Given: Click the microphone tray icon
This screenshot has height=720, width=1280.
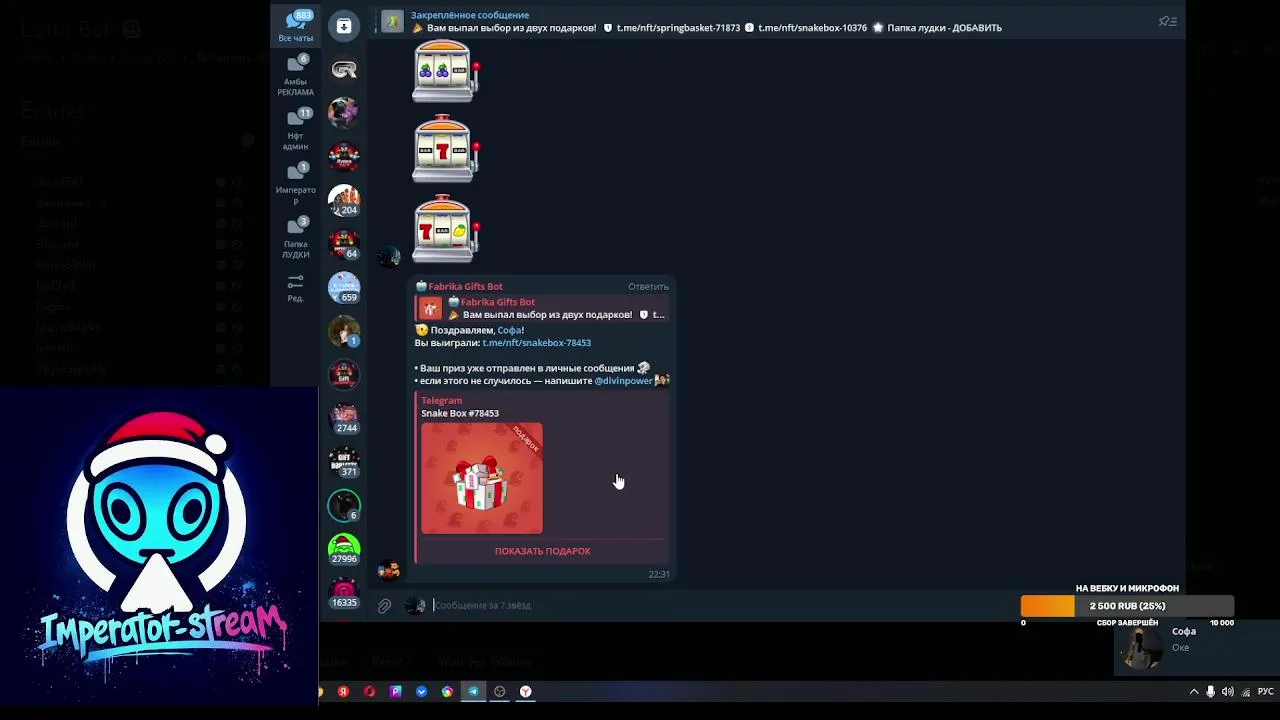Looking at the screenshot, I should 1210,692.
